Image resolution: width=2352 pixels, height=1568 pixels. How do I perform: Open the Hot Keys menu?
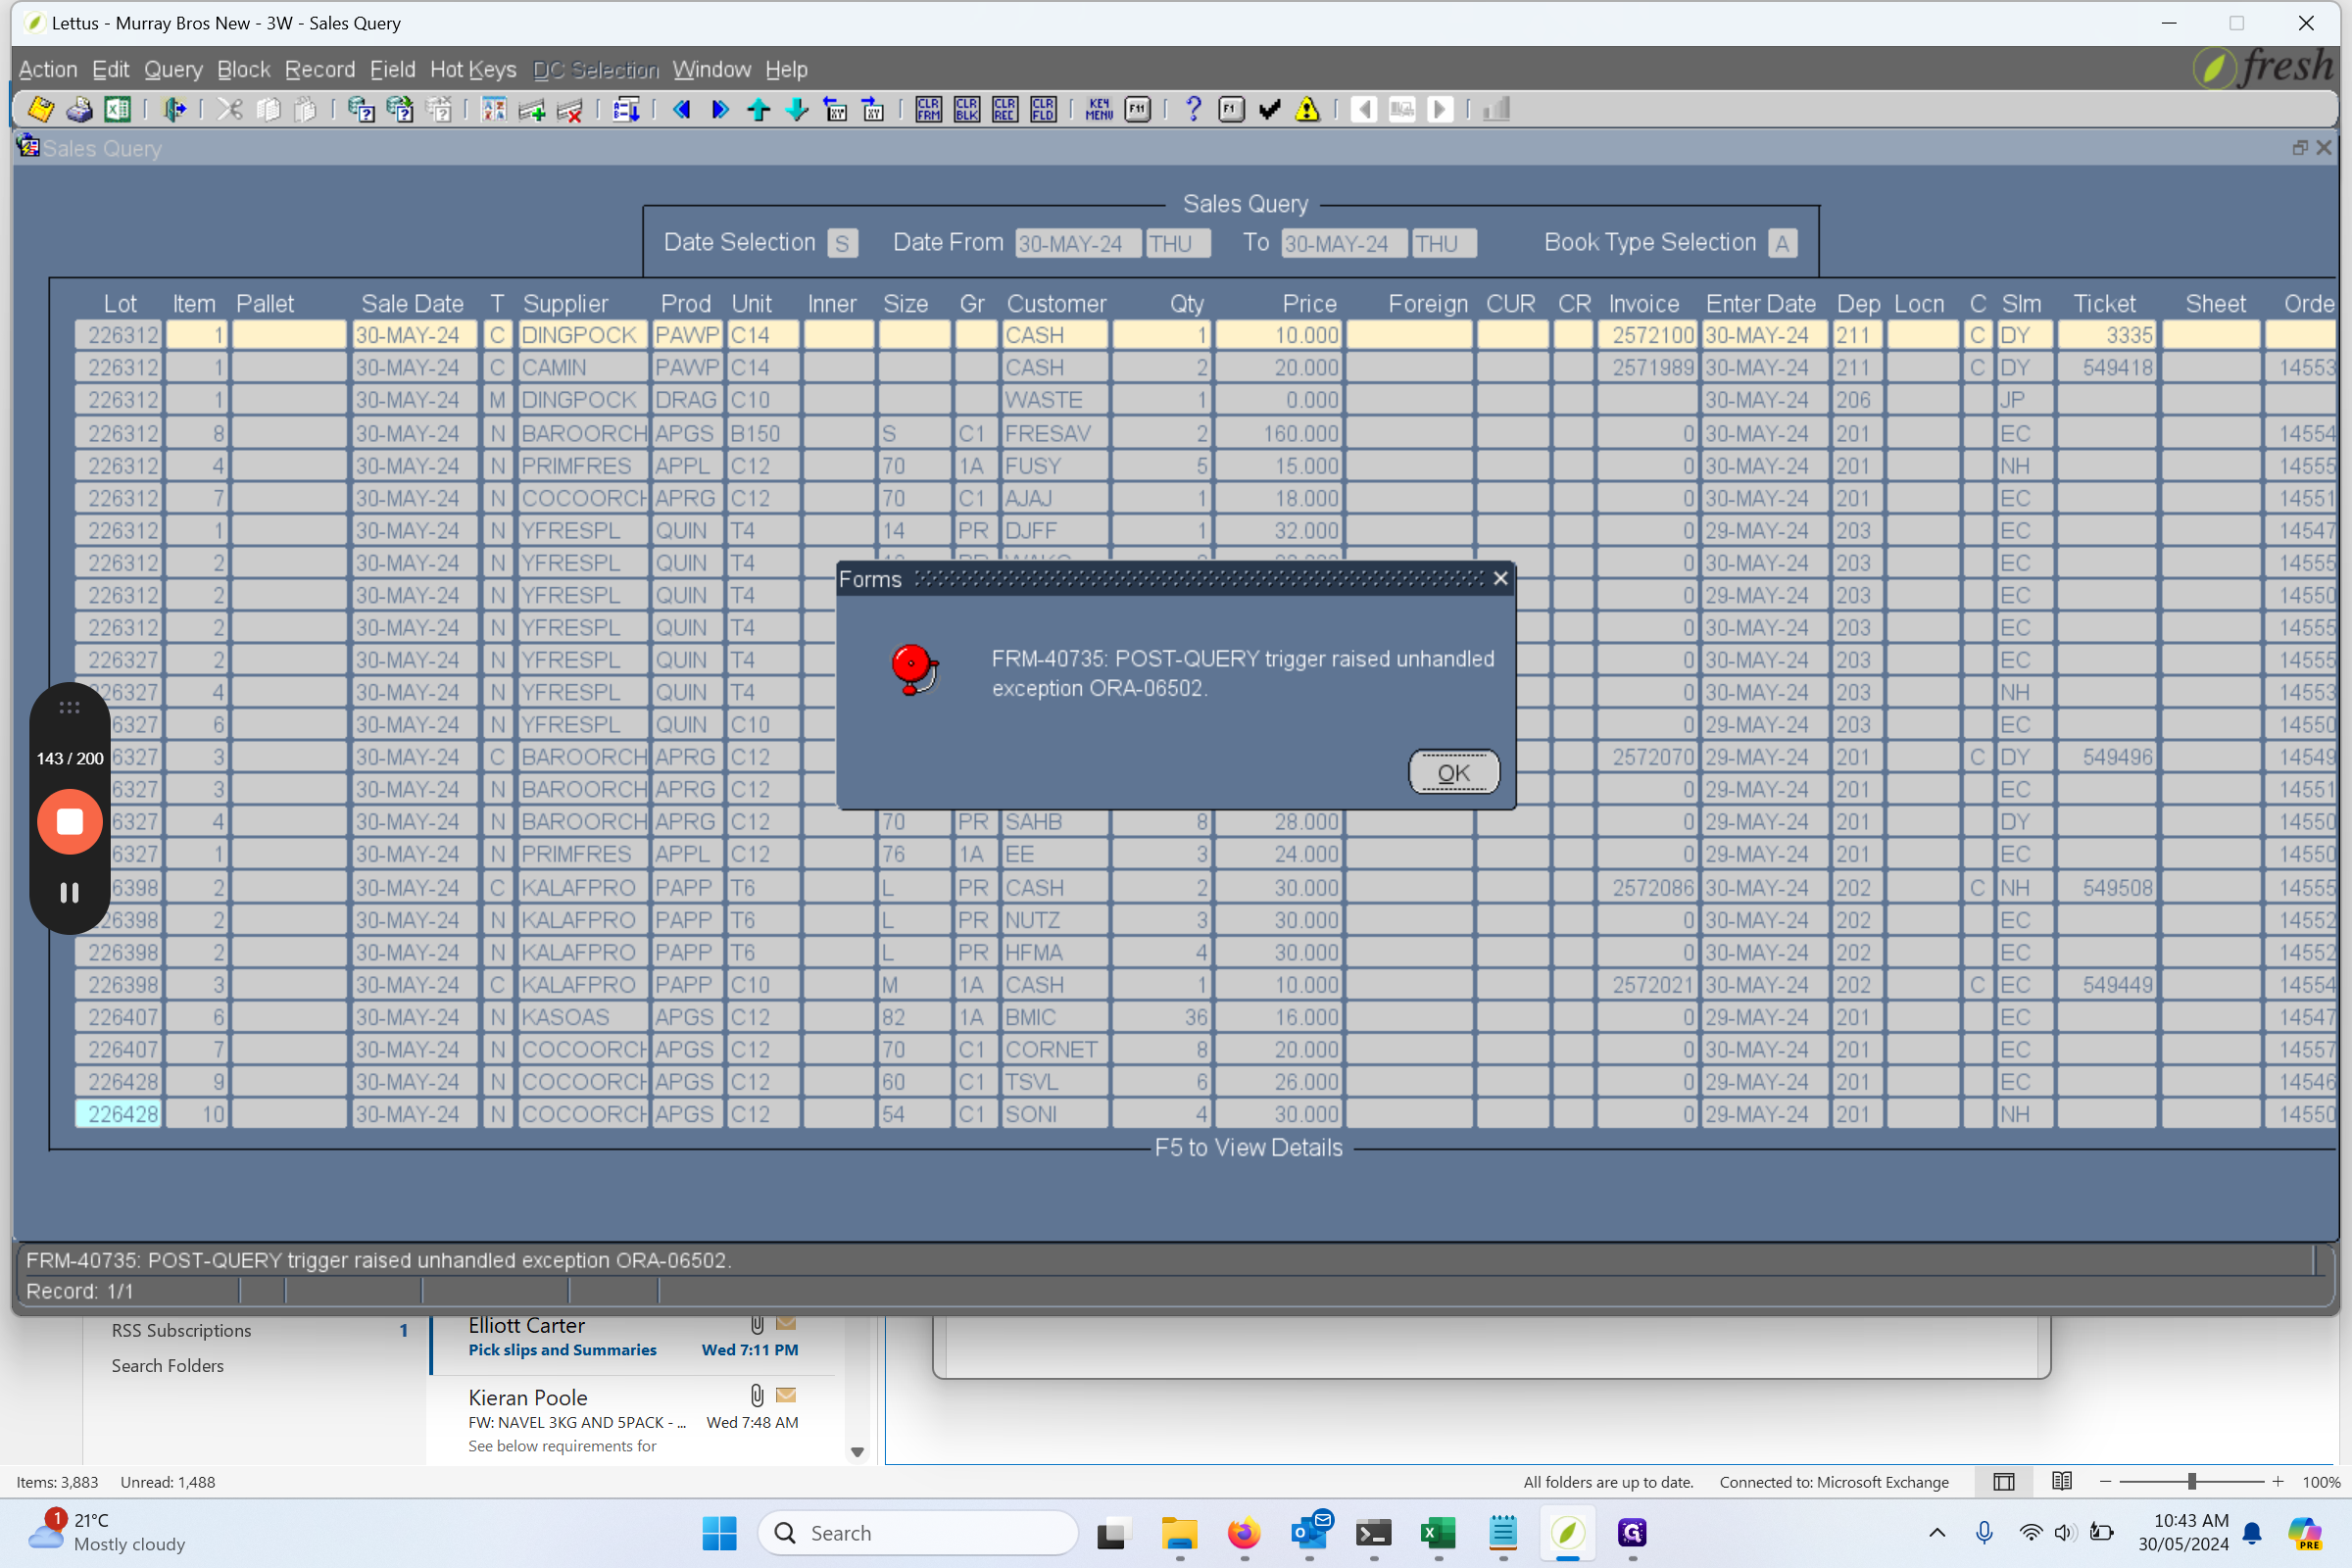tap(473, 70)
